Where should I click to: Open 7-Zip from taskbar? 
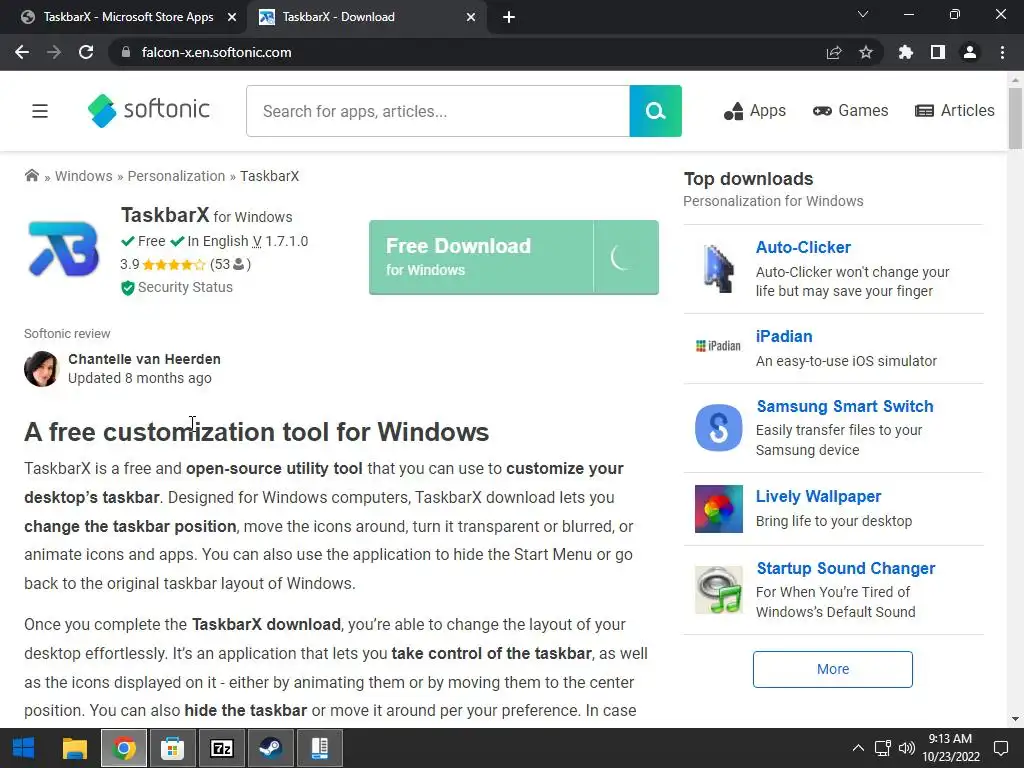click(x=221, y=748)
